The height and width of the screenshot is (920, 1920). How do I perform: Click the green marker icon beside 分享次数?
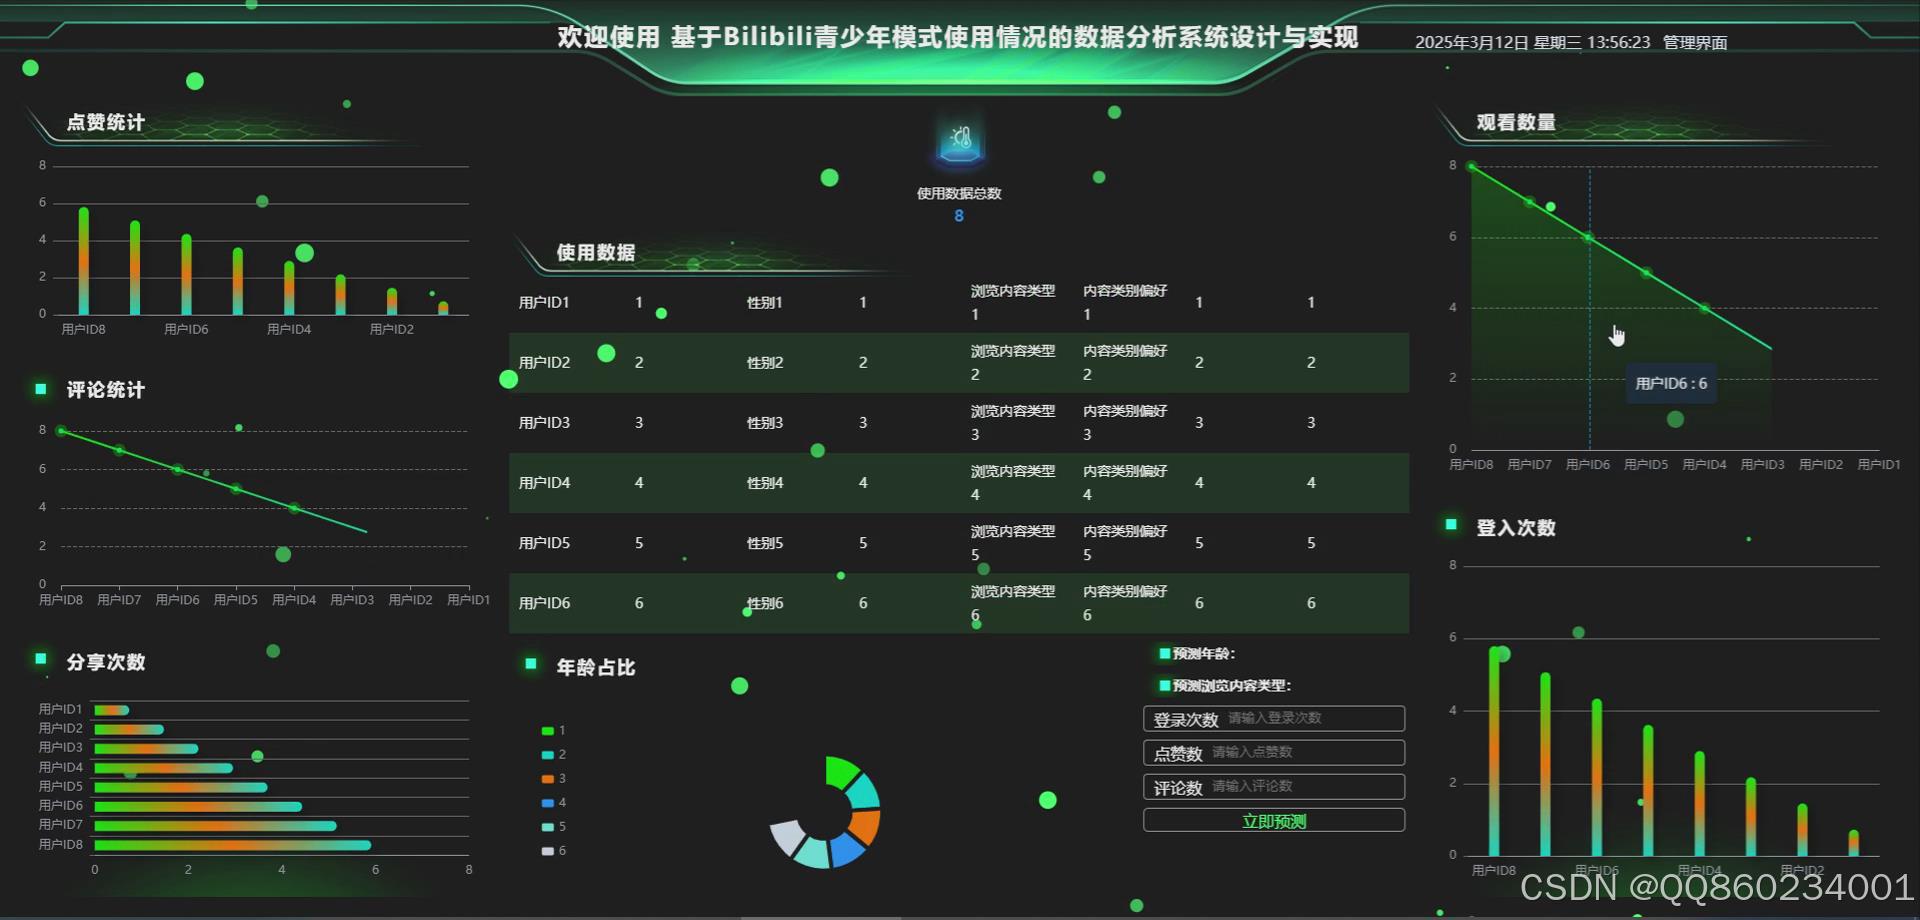(x=40, y=660)
